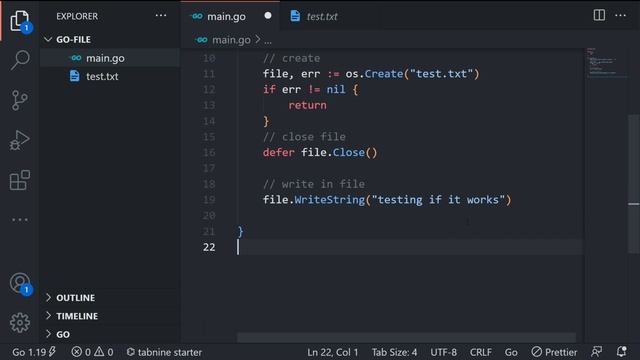Open the notifications bell
This screenshot has height=360, width=640.
coord(621,351)
